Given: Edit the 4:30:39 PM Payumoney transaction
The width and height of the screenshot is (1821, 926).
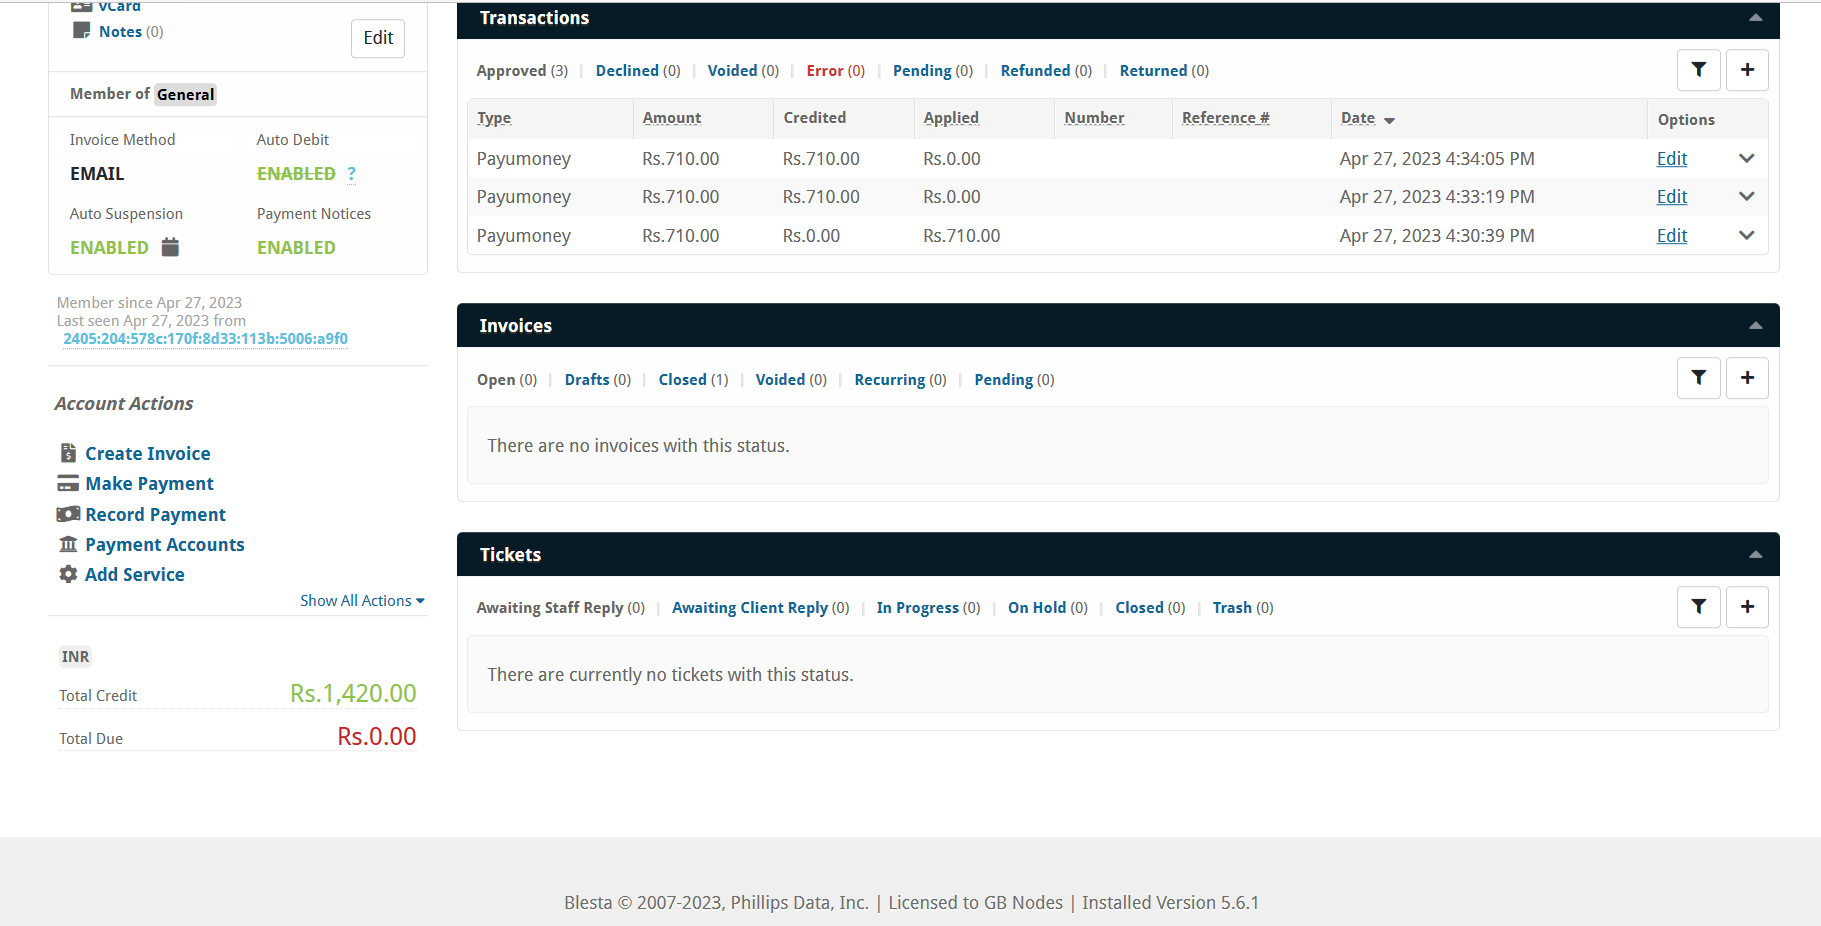Looking at the screenshot, I should coord(1671,236).
